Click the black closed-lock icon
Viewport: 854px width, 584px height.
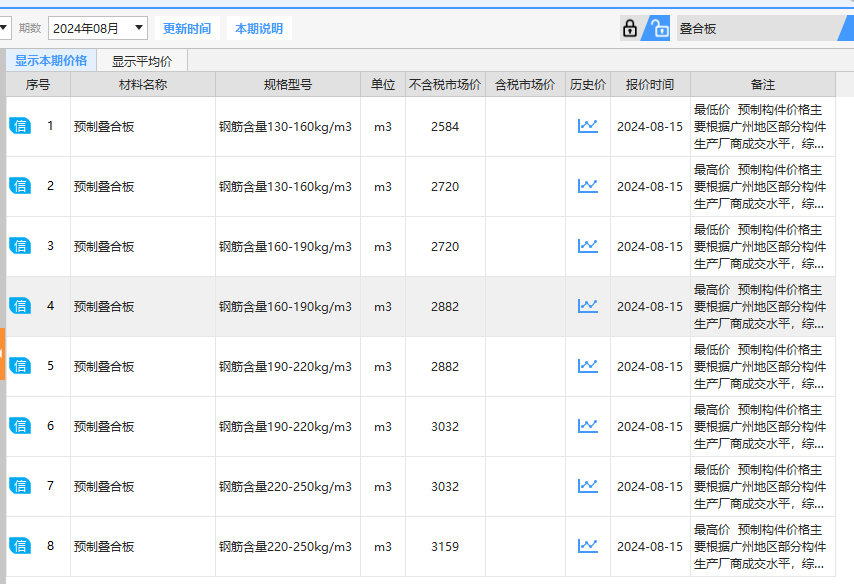(x=630, y=28)
